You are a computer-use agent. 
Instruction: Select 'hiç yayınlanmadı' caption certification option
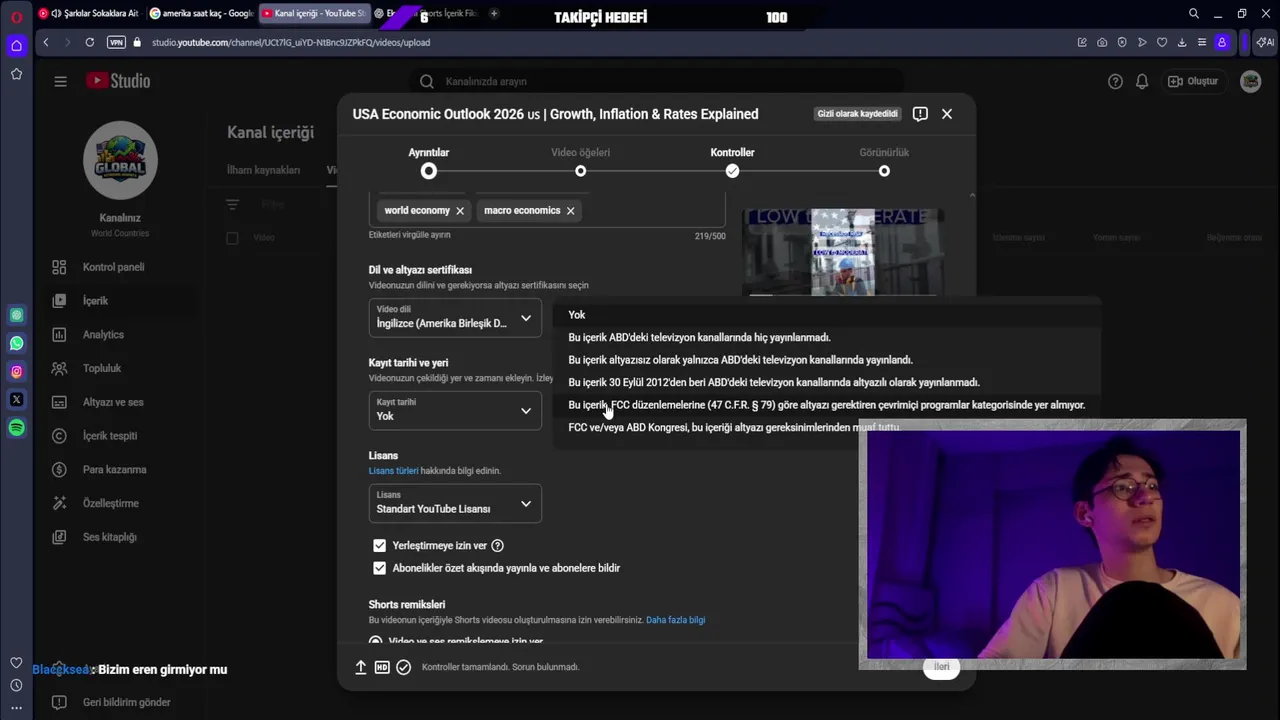(826, 337)
